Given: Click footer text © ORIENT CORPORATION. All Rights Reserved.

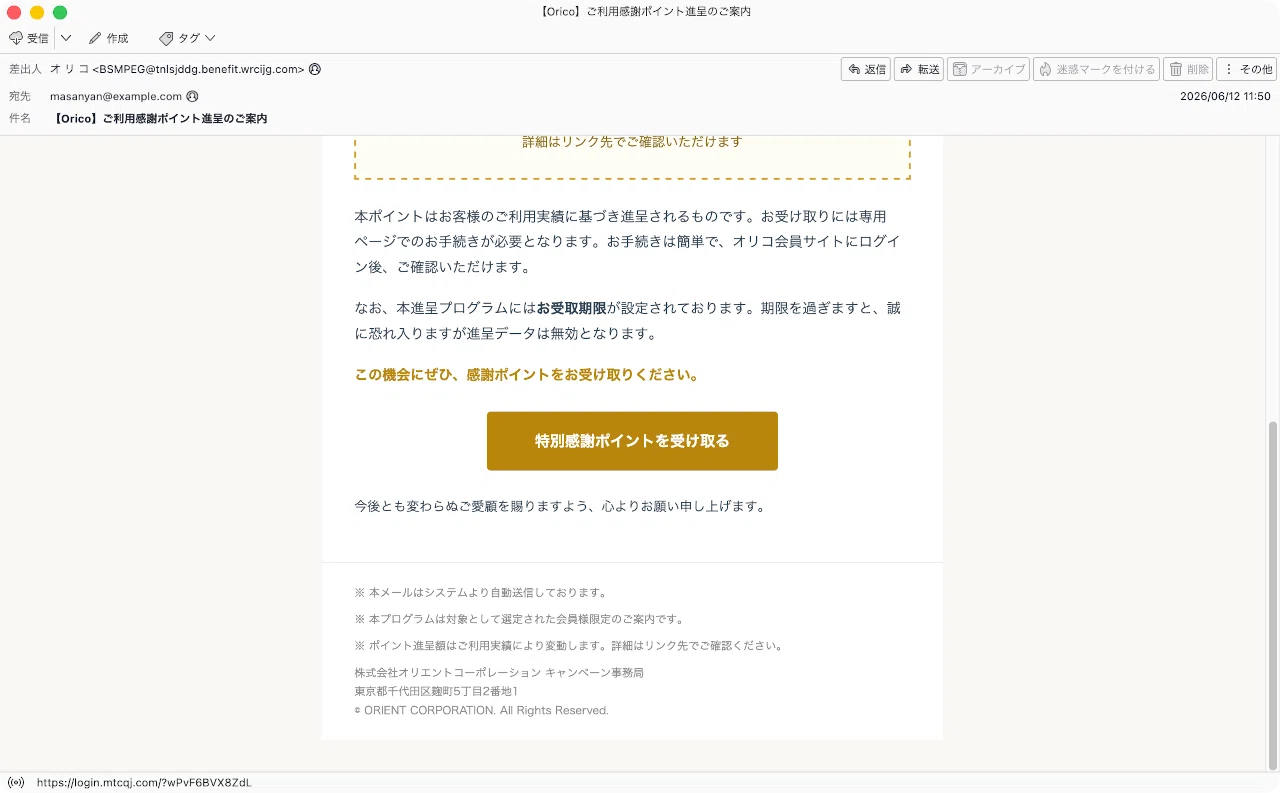Looking at the screenshot, I should (481, 710).
